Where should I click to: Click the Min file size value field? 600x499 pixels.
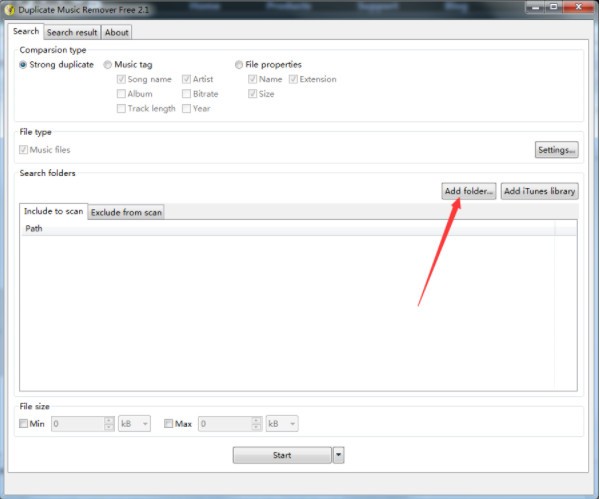click(78, 424)
